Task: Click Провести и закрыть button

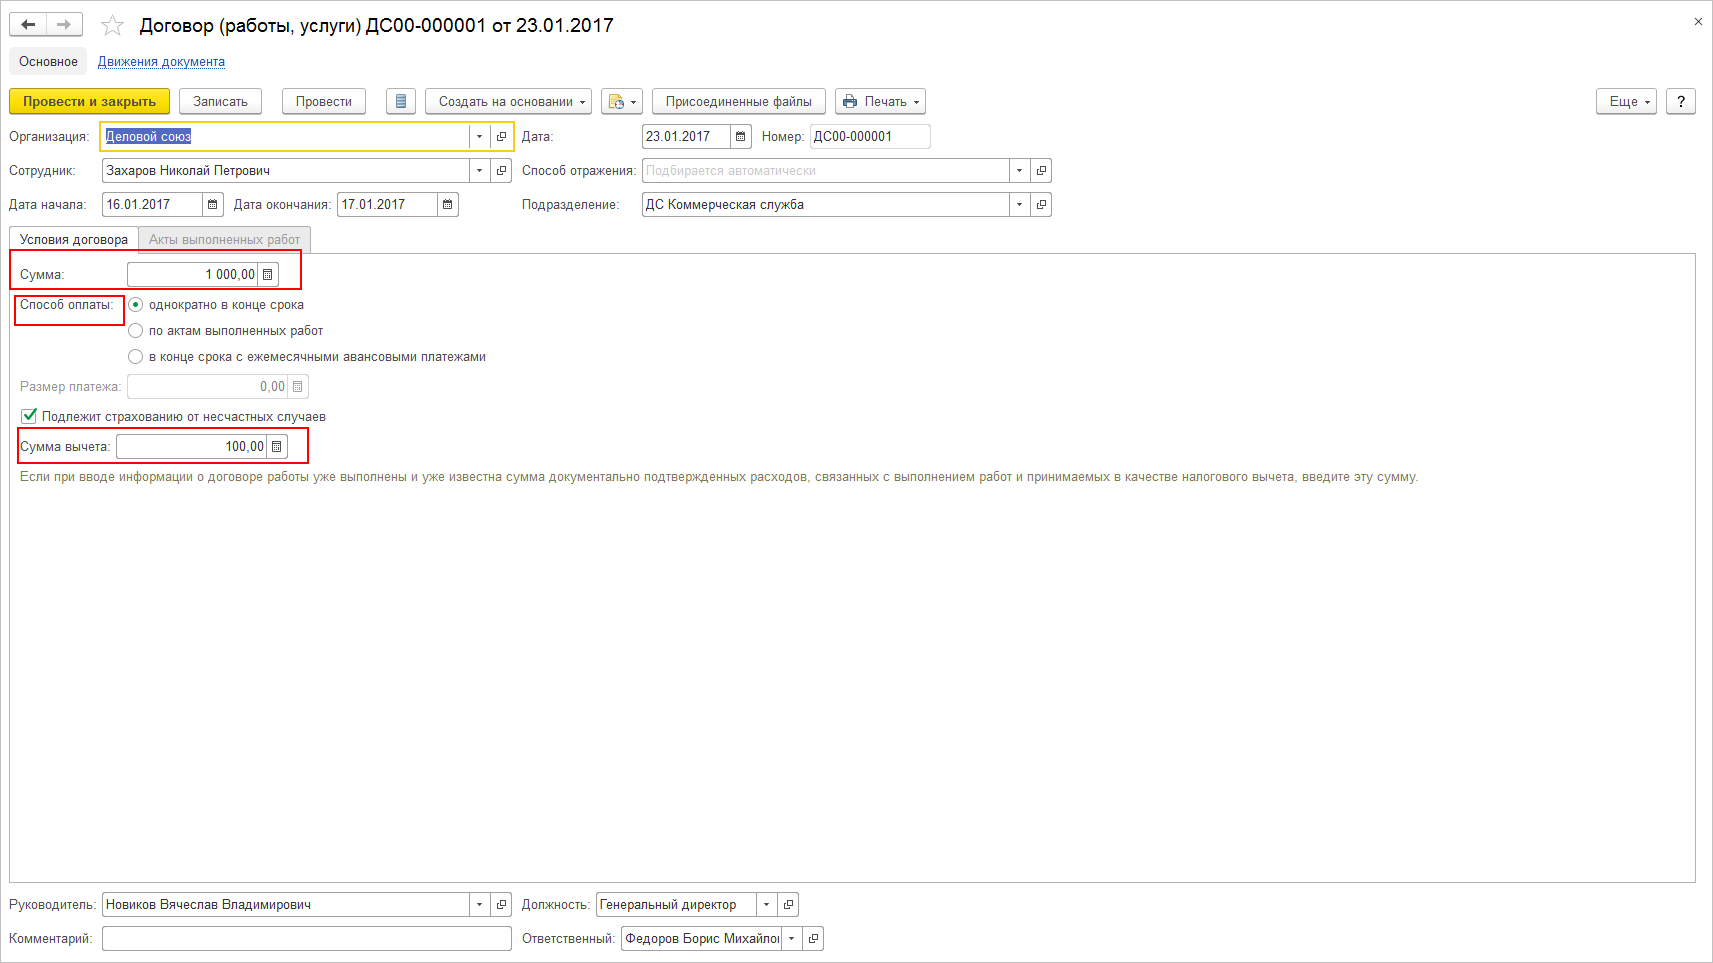Action: (90, 101)
